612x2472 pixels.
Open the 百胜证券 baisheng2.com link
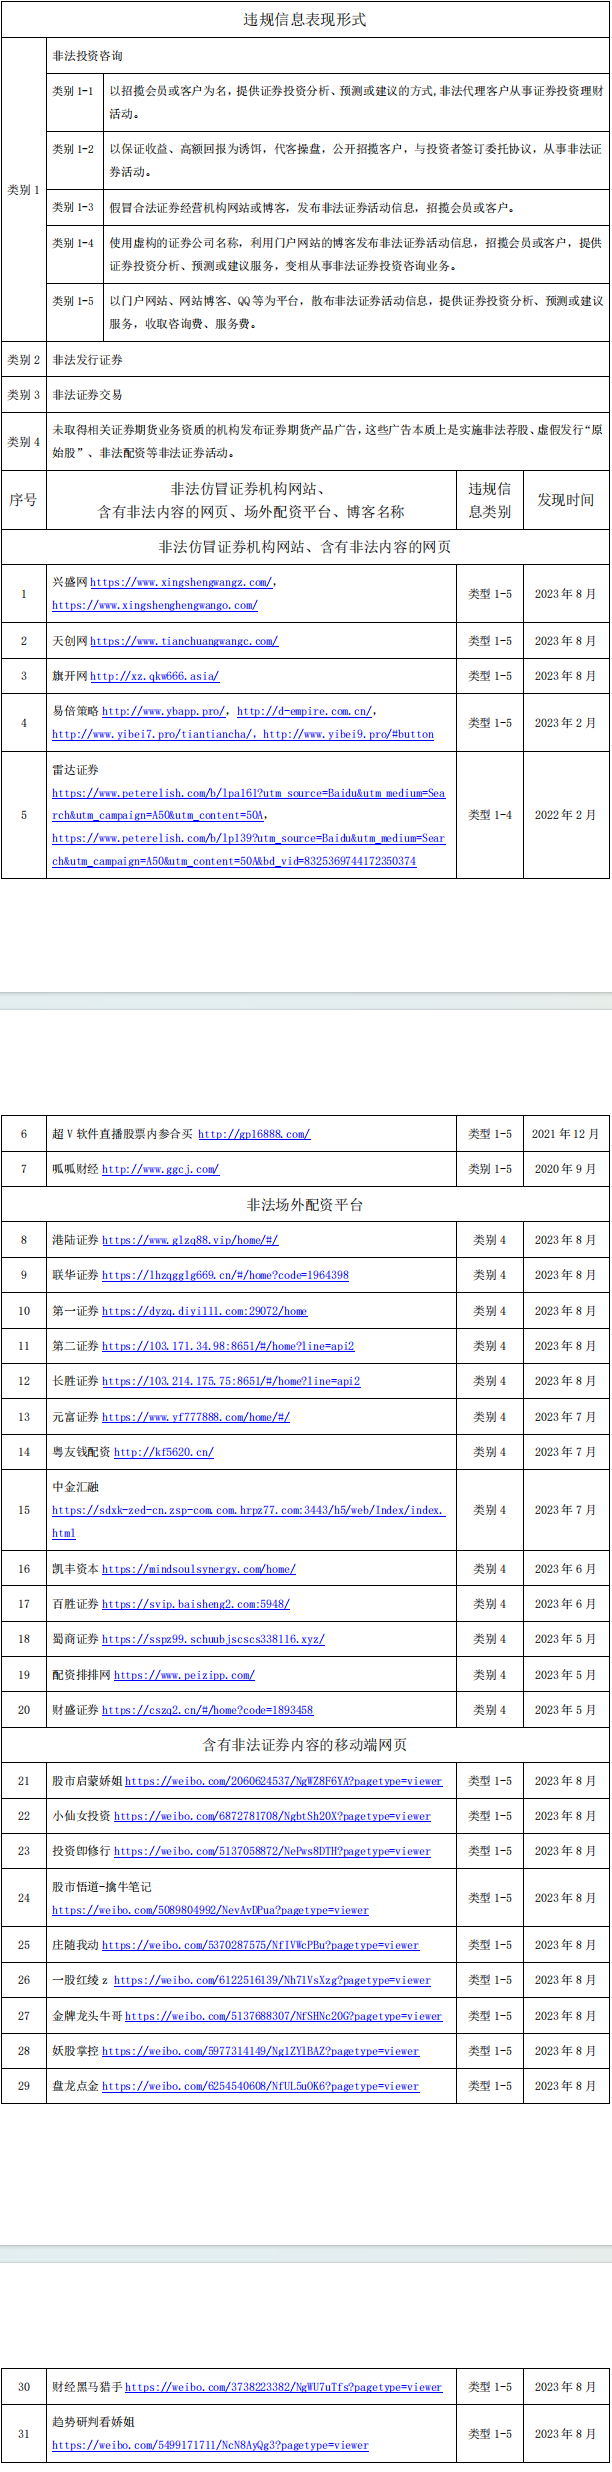(196, 1604)
